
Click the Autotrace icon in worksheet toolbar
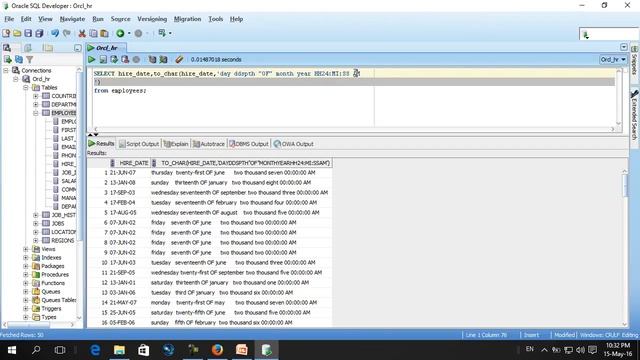(163, 60)
